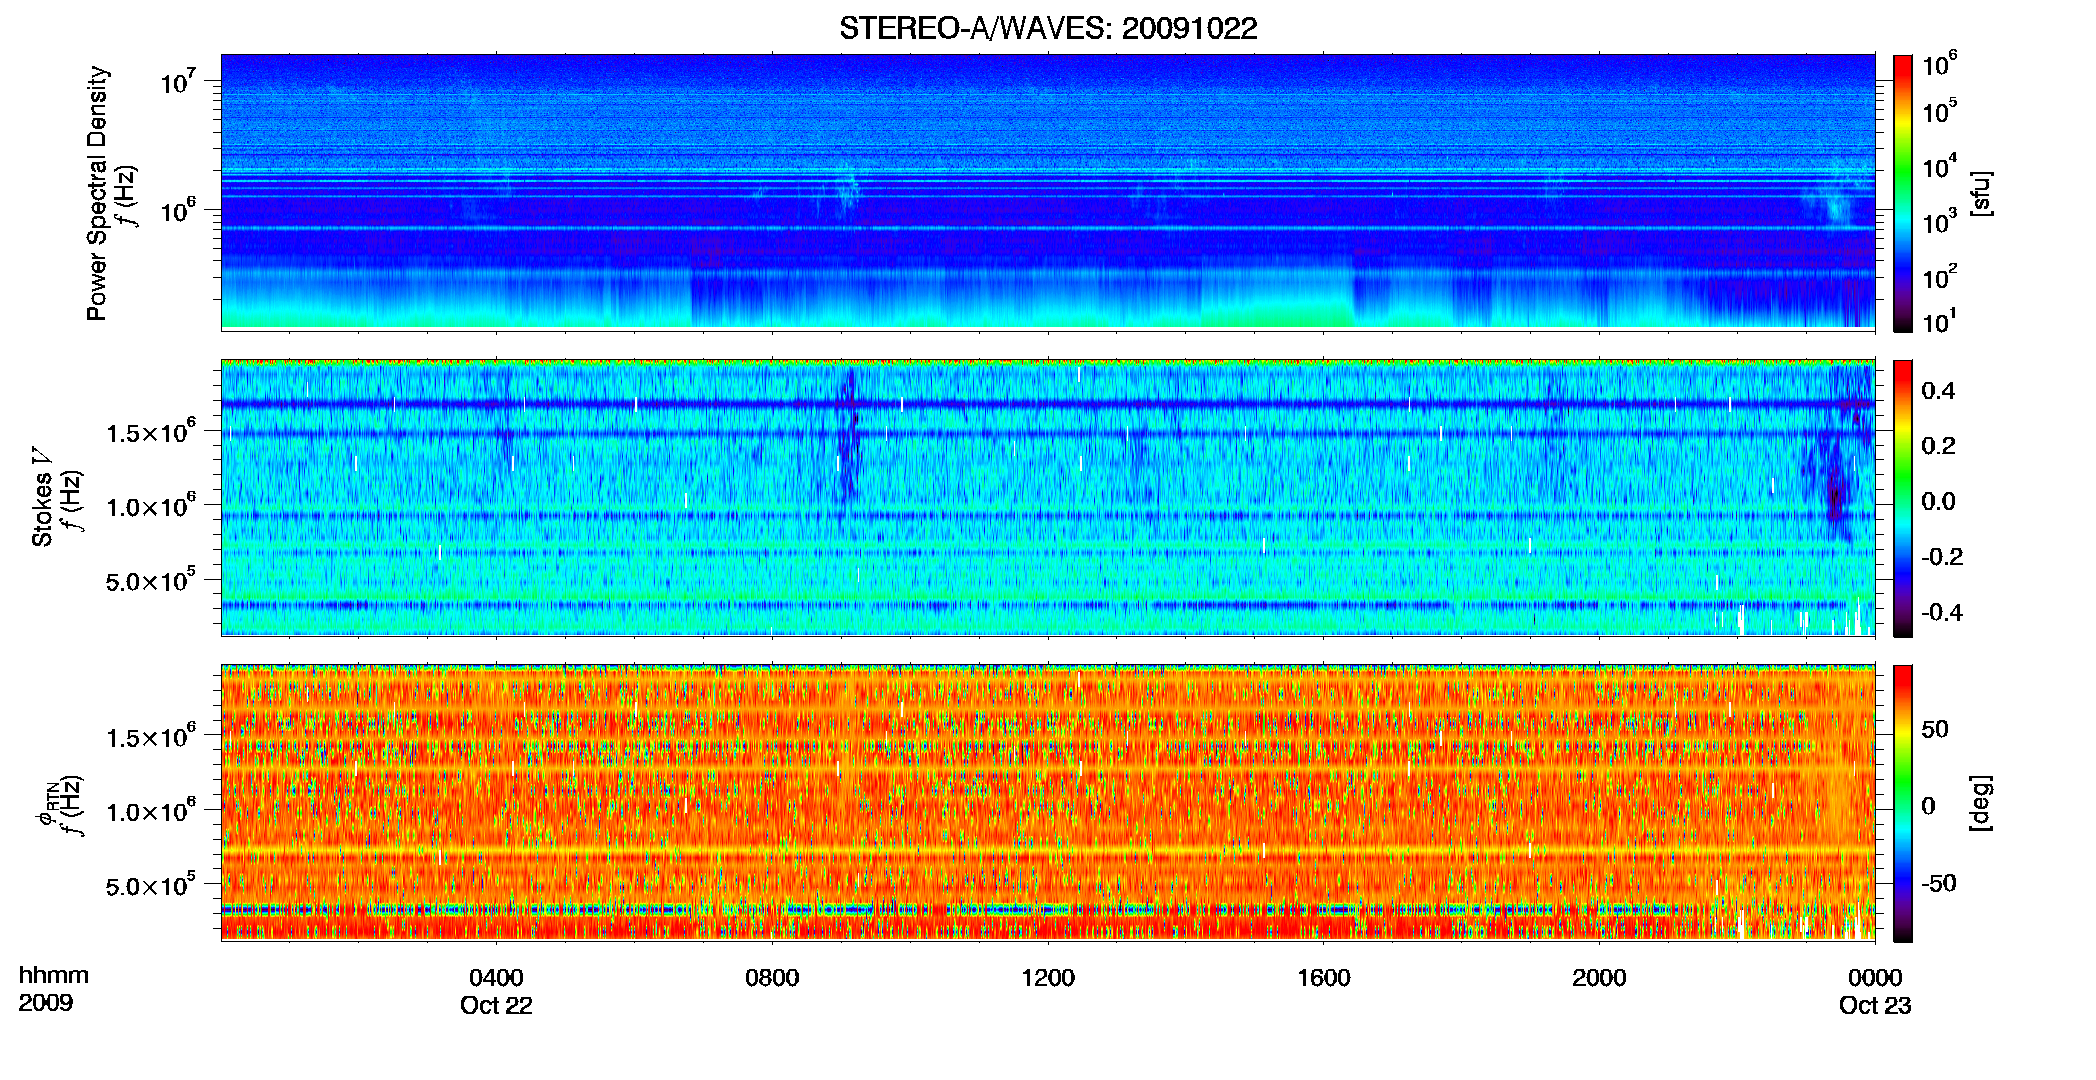Image resolution: width=2096 pixels, height=1080 pixels.
Task: Click the 10^2 label on the sfu colorbar
Action: [1939, 276]
